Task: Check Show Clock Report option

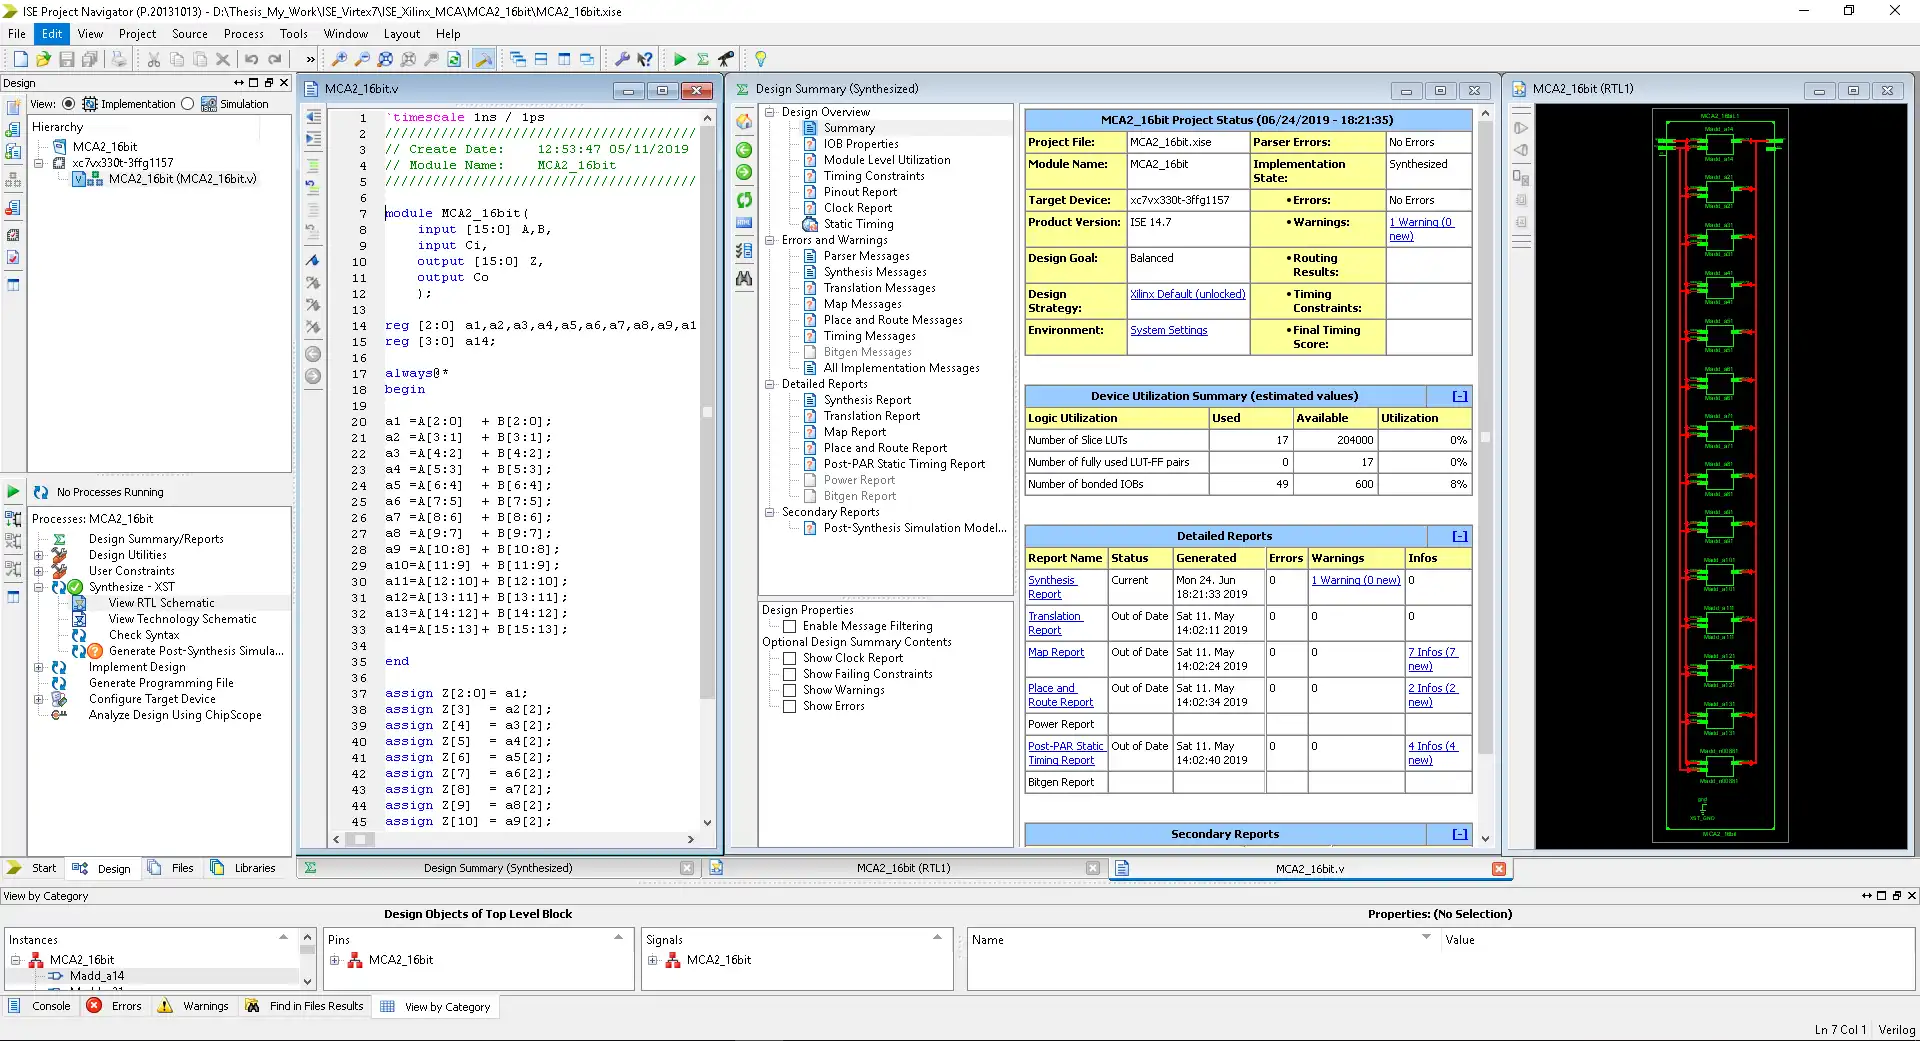Action: (790, 658)
